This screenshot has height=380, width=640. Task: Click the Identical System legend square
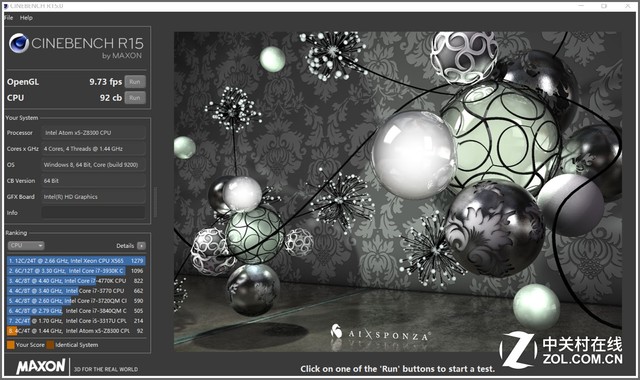pyautogui.click(x=50, y=345)
